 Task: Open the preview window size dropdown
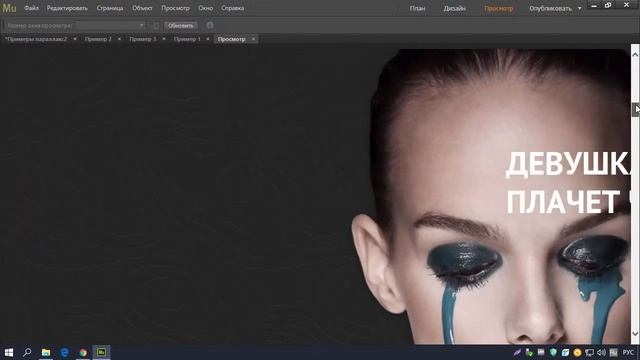(111, 25)
